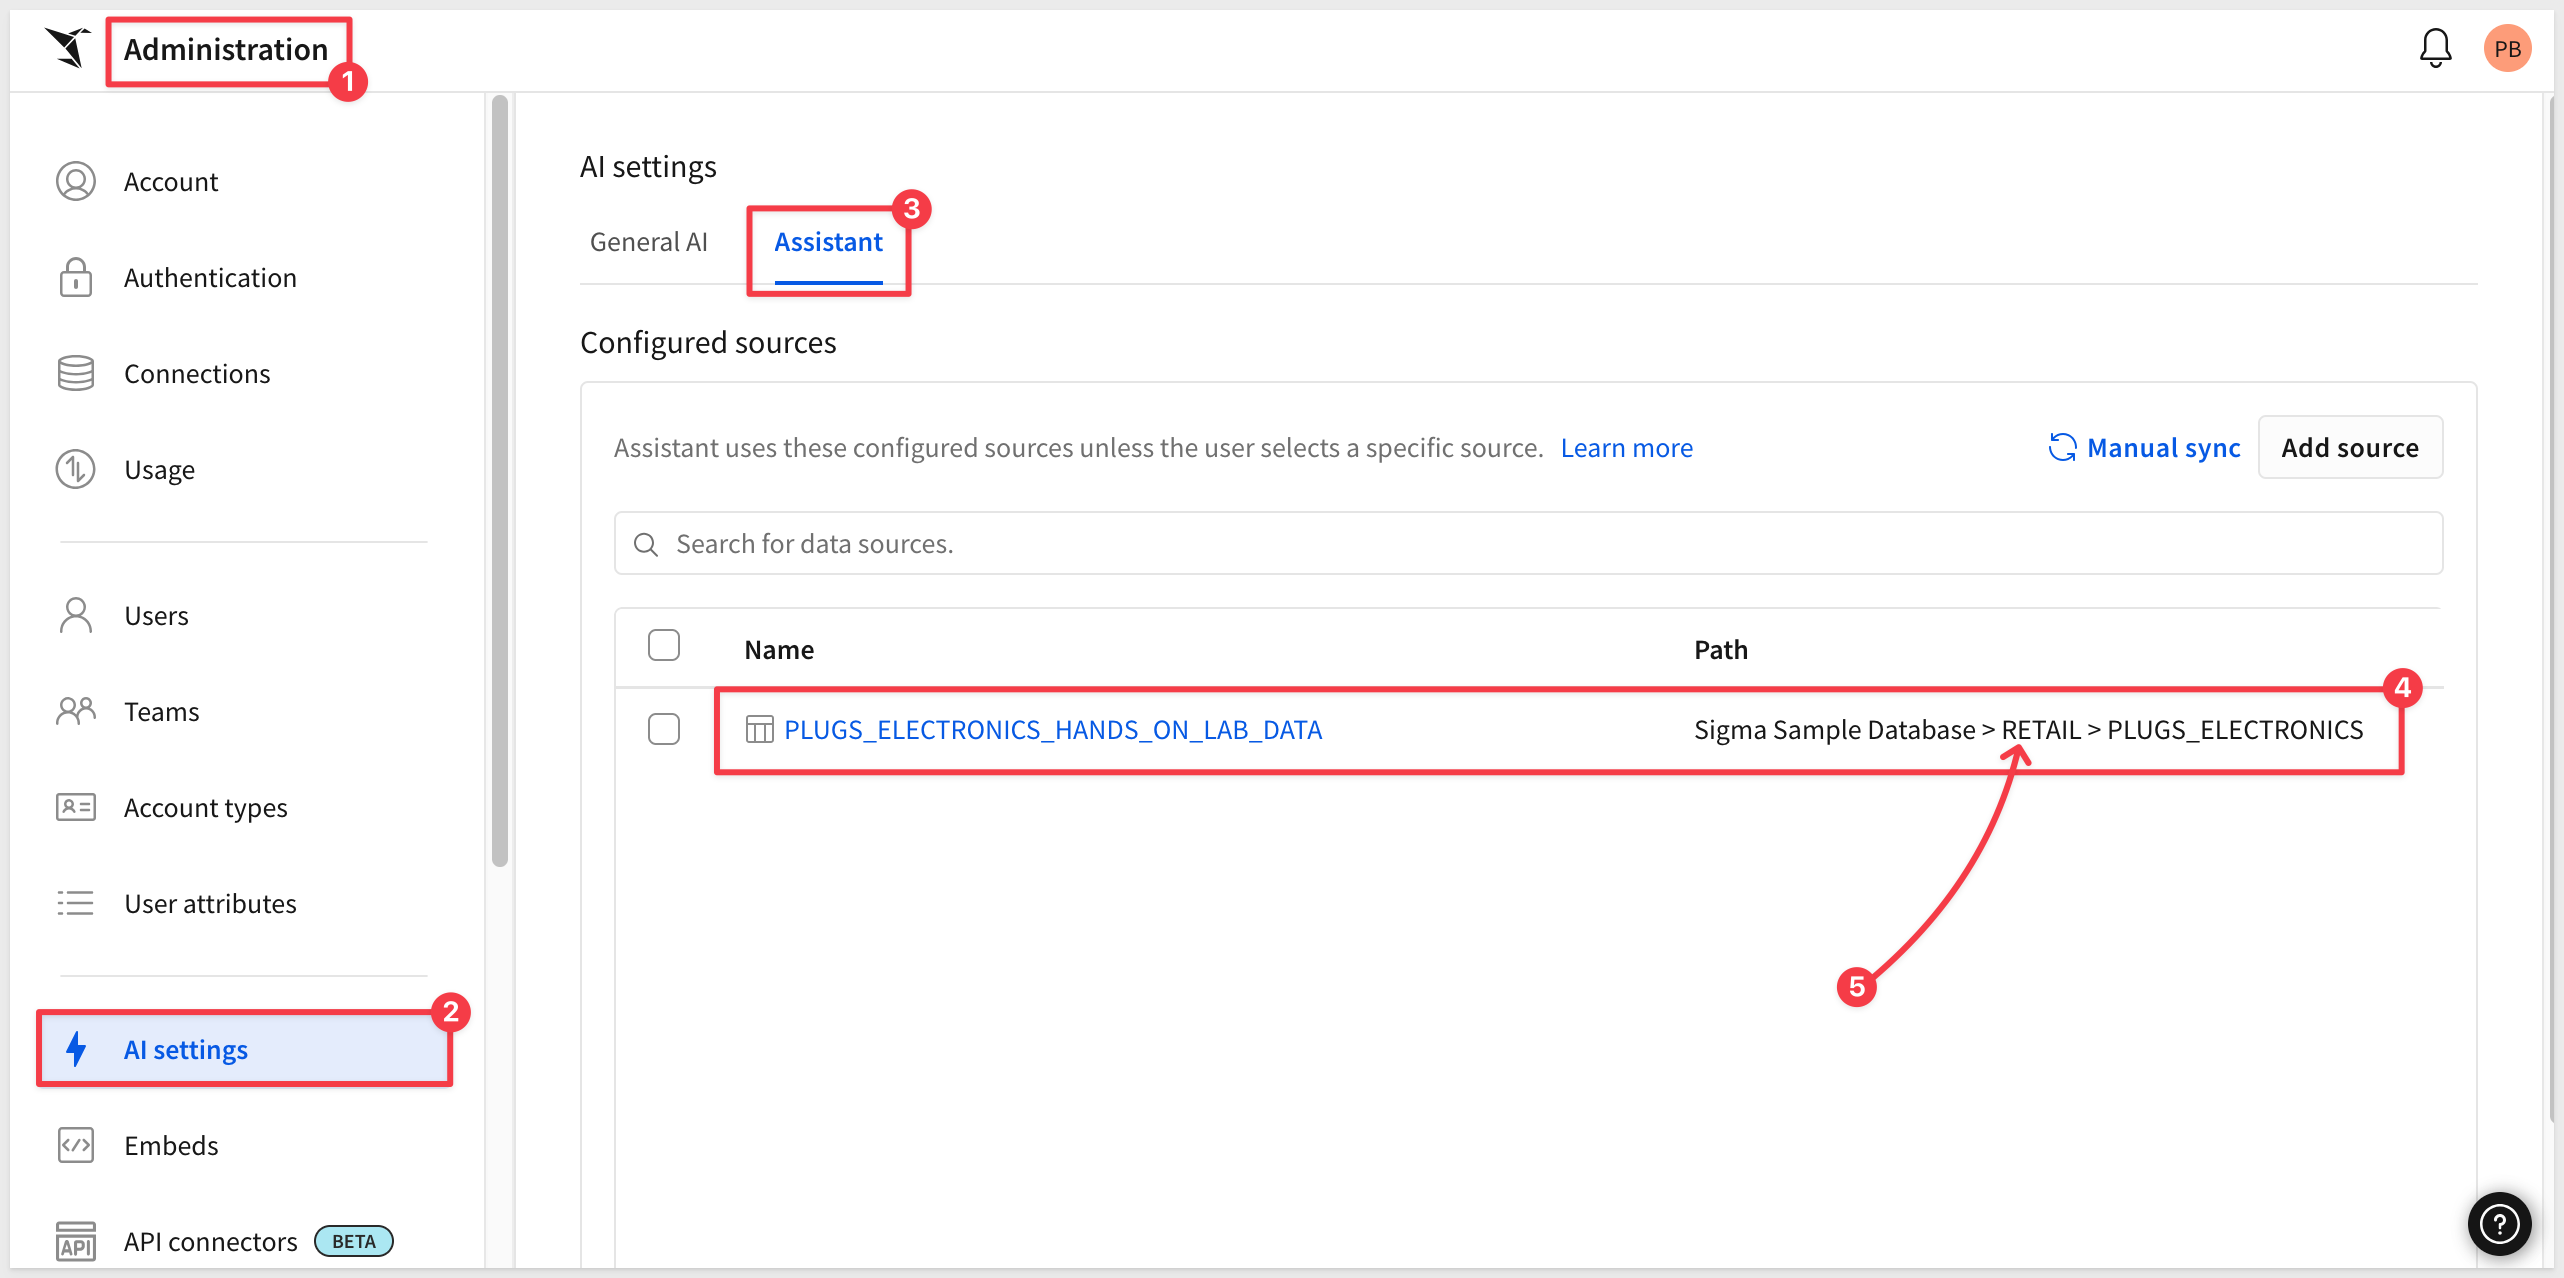Select the Authentication lock icon
The image size is (2564, 1278).
click(76, 278)
